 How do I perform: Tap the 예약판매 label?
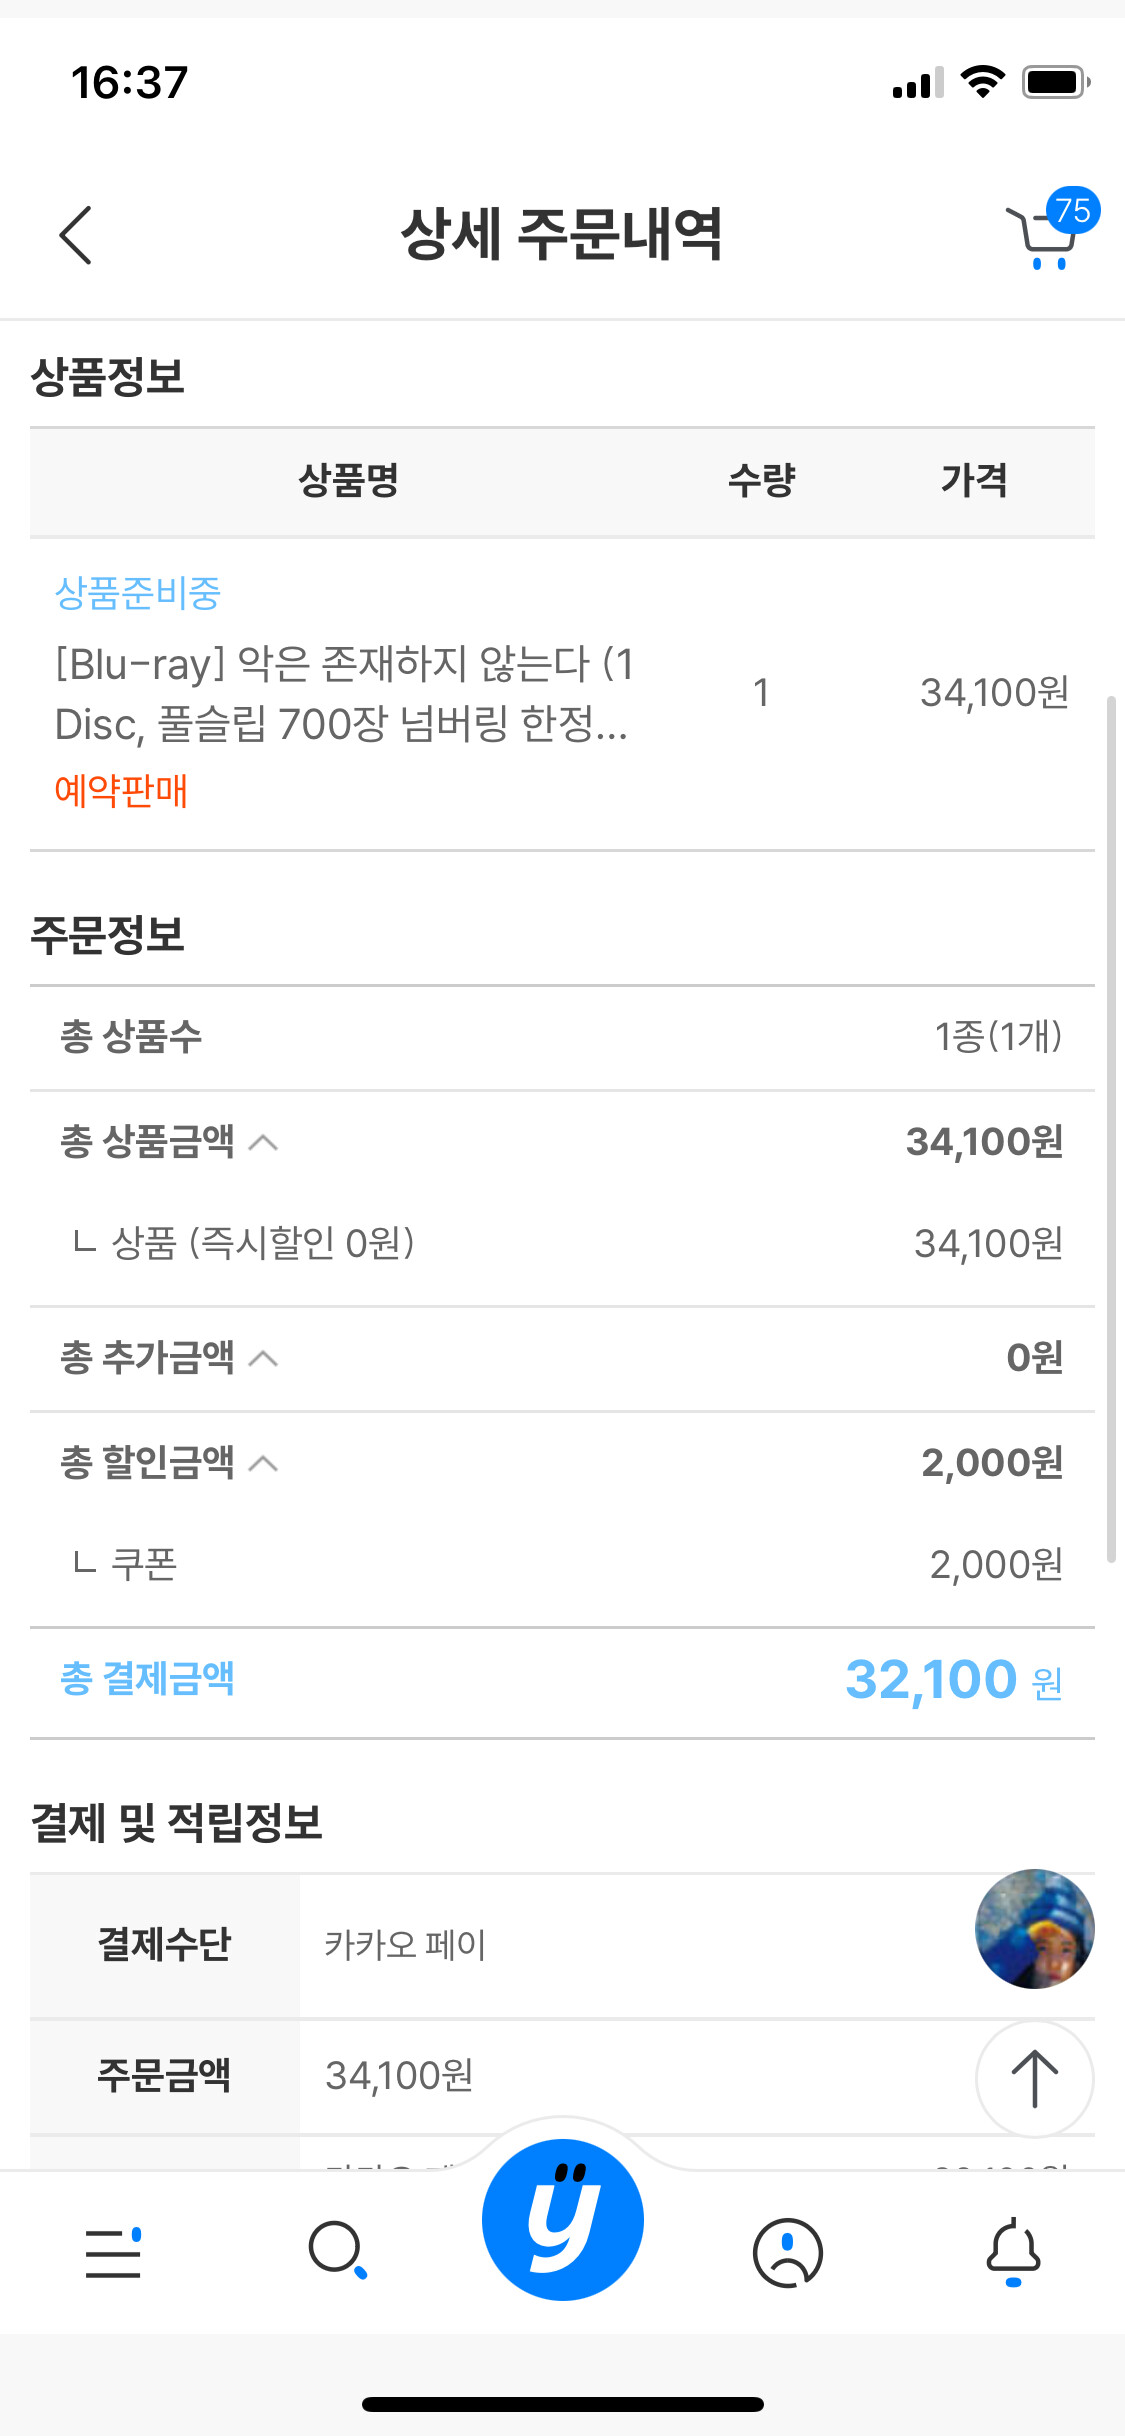(x=121, y=790)
